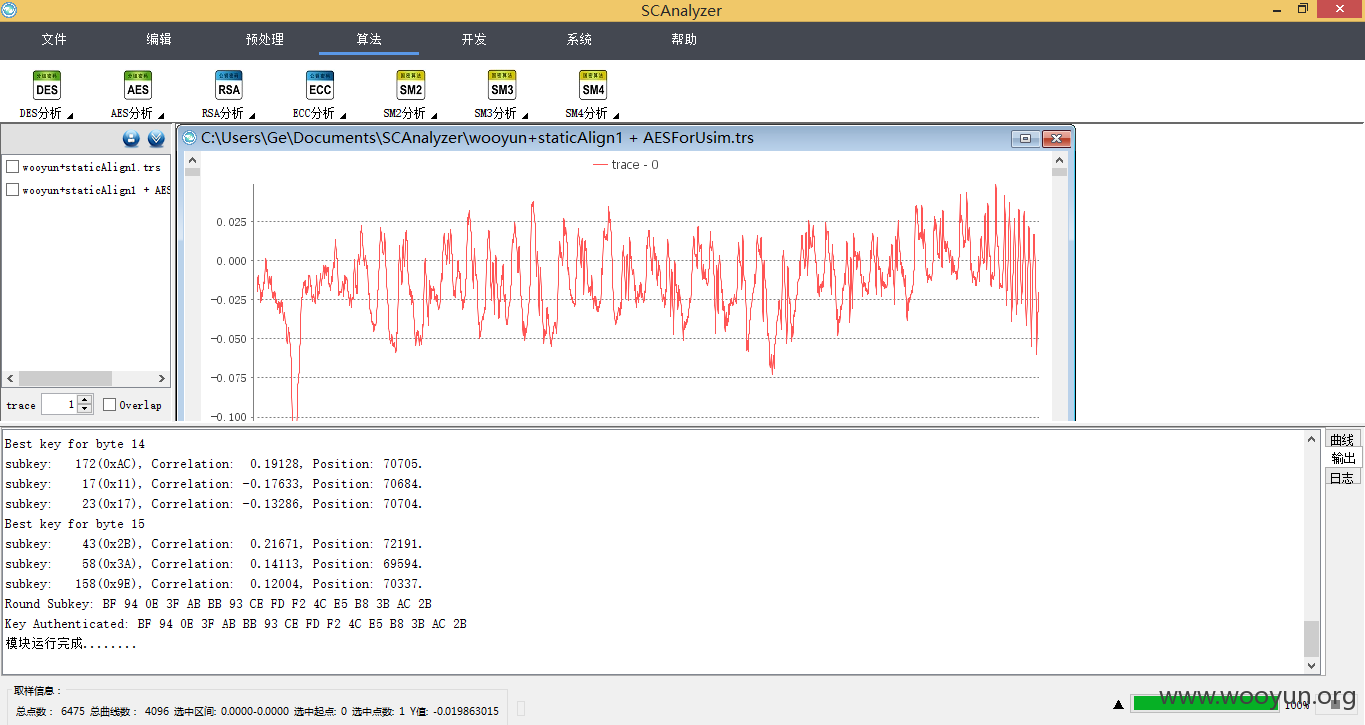Open the 预处理 menu
Screen dimensions: 1365x725
265,40
